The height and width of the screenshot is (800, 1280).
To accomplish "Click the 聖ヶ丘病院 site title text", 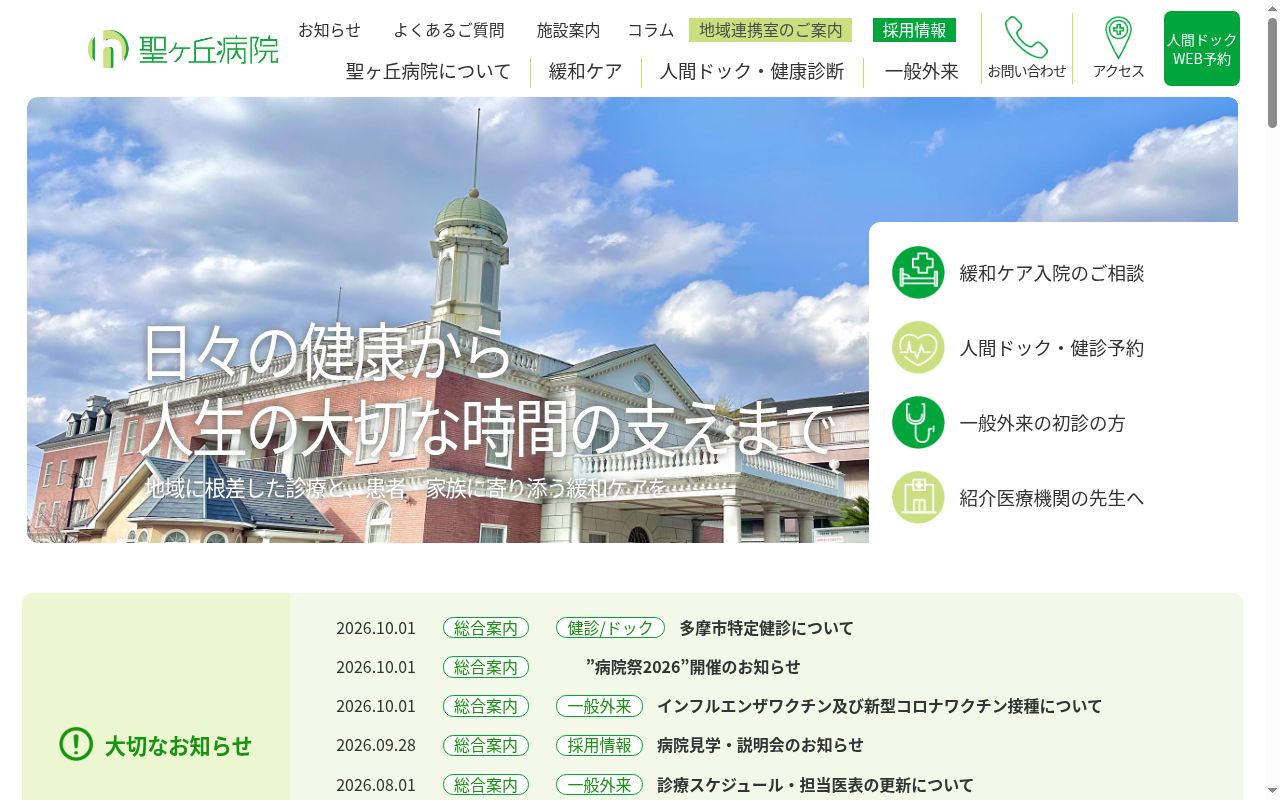I will pyautogui.click(x=209, y=50).
